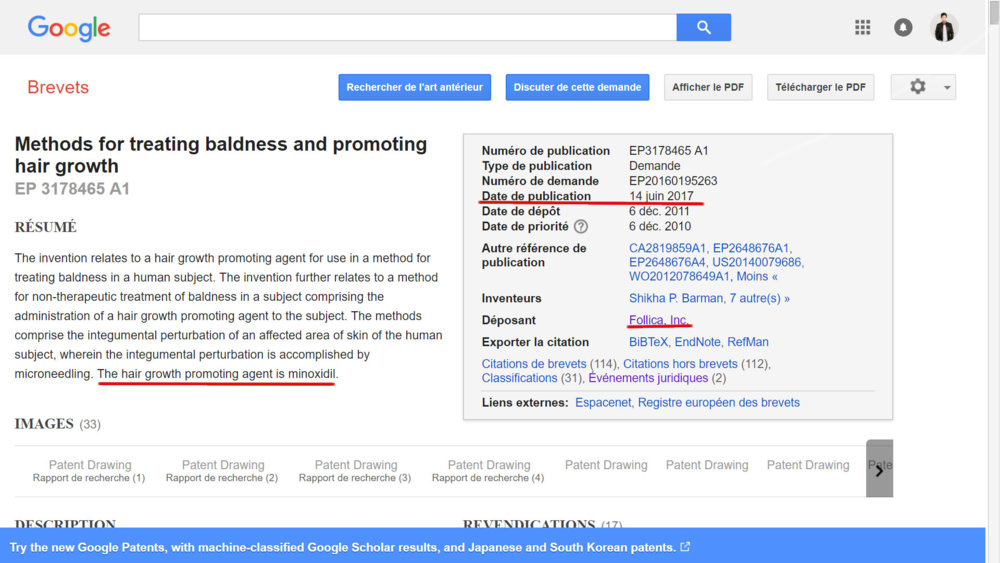Screen dimensions: 1000x563
Task: Open the Google apps grid
Action: [862, 28]
